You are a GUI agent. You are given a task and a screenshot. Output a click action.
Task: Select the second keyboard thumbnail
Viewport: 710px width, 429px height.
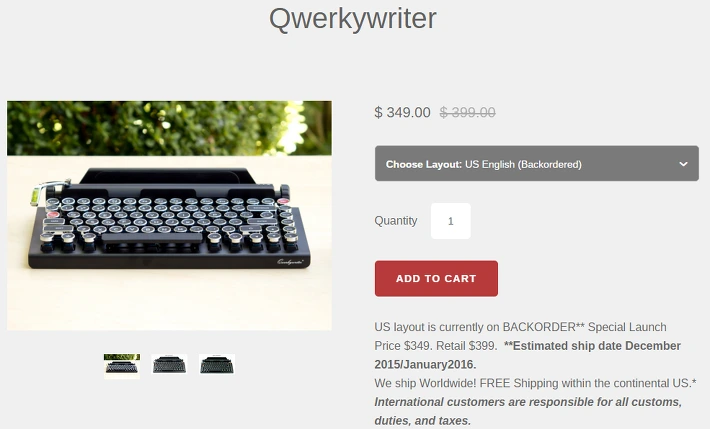[x=169, y=365]
